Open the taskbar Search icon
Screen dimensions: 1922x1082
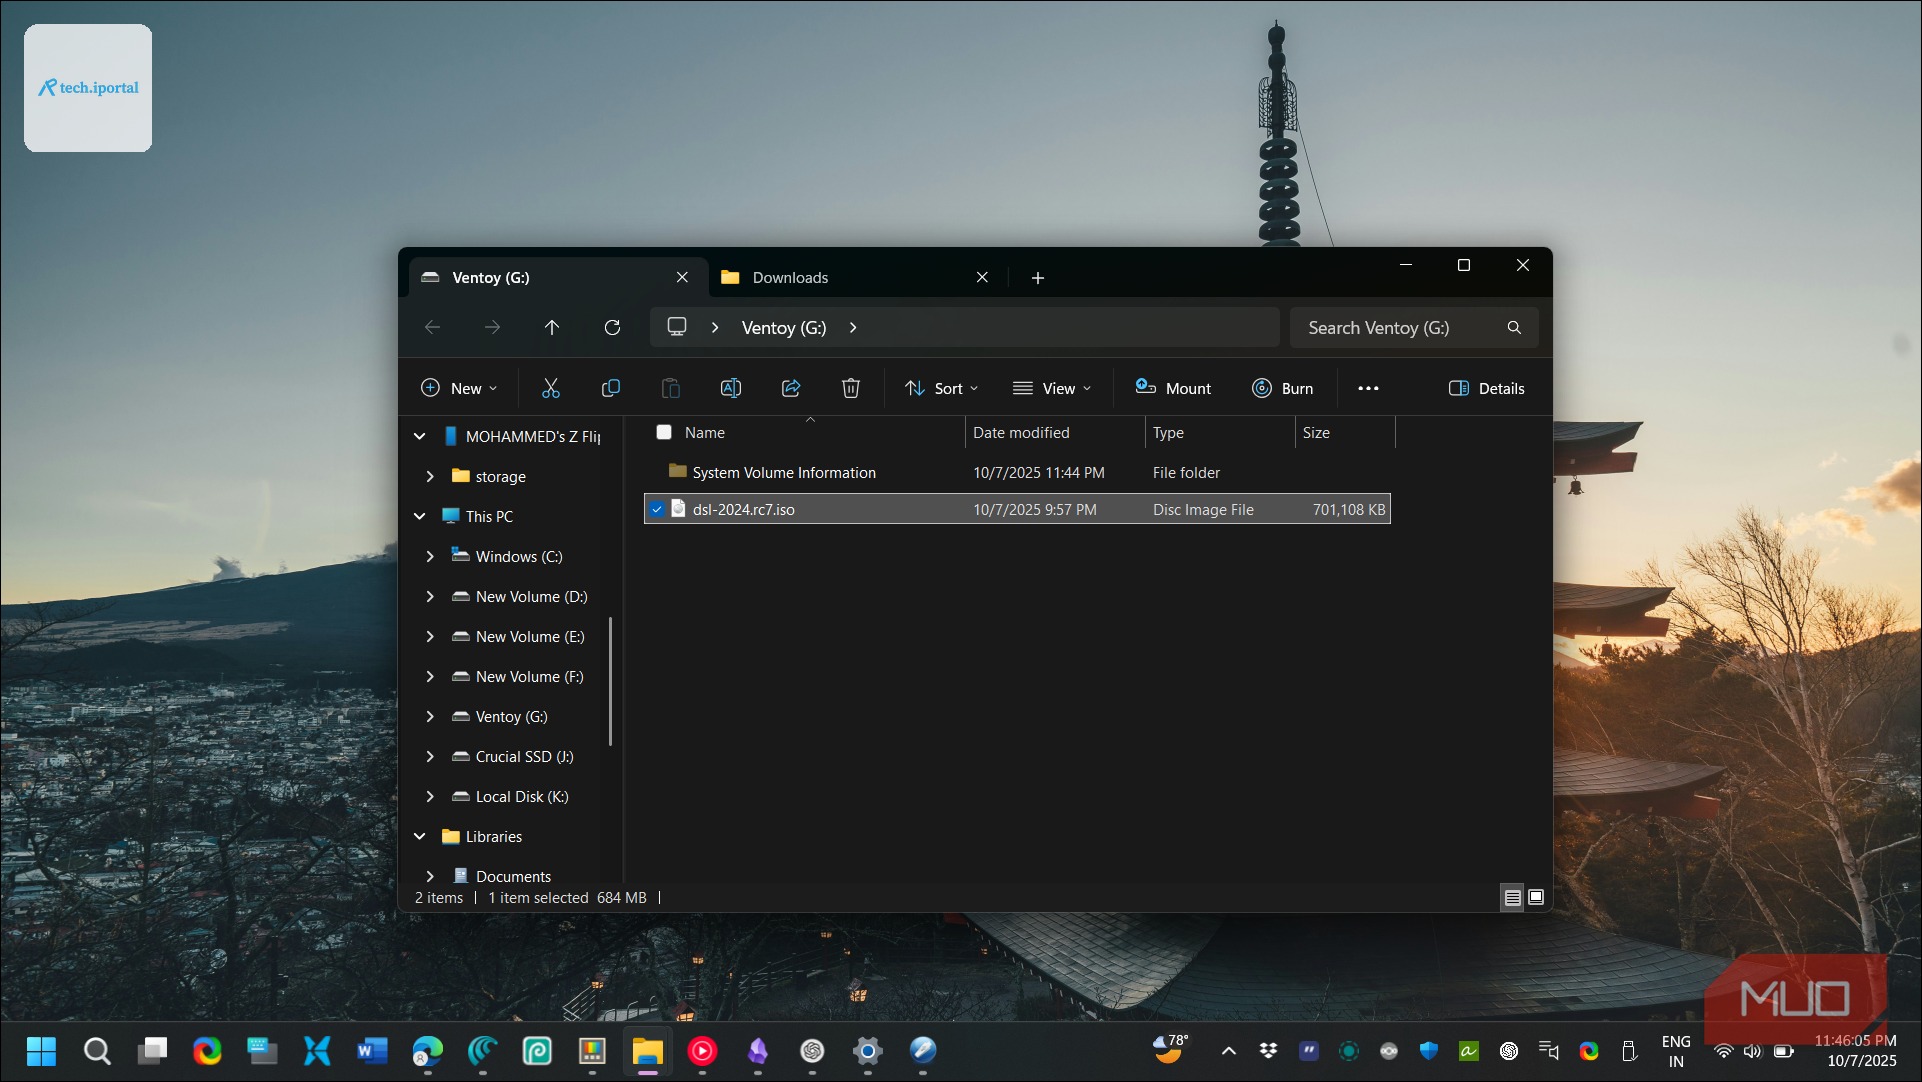point(97,1050)
